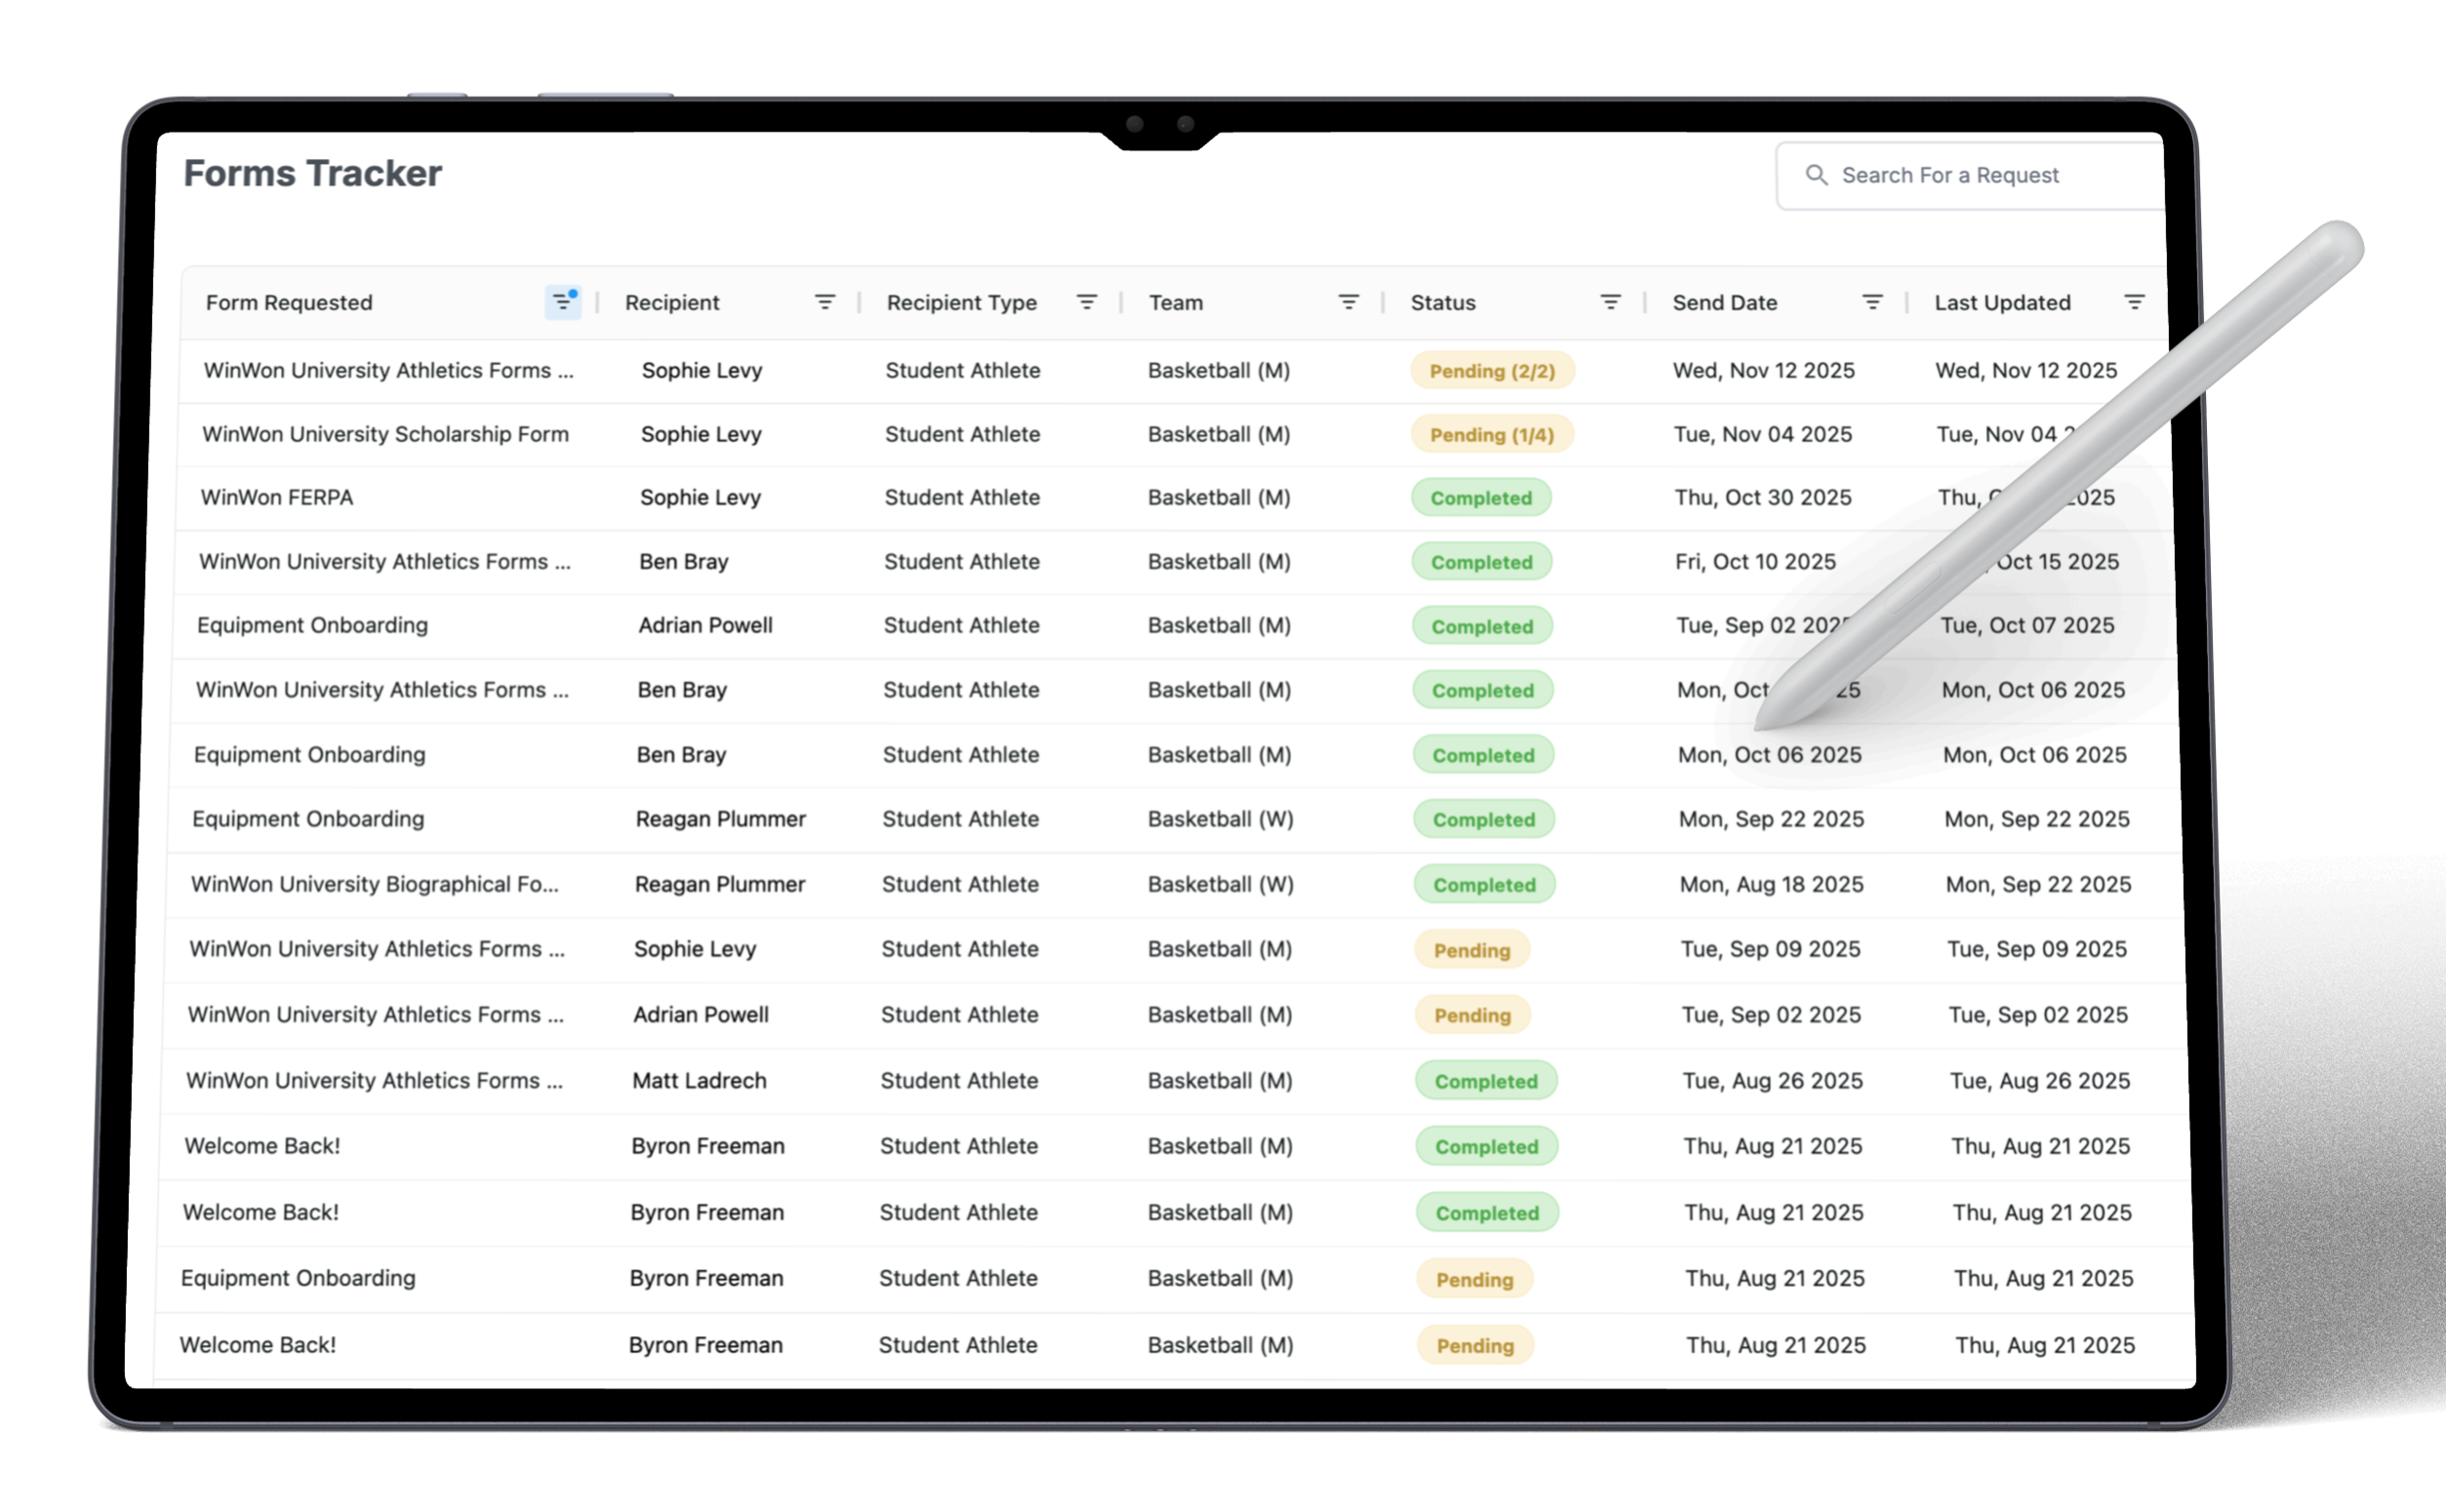Open the active filter on Form Requested column
This screenshot has height=1512, width=2446.
563,302
